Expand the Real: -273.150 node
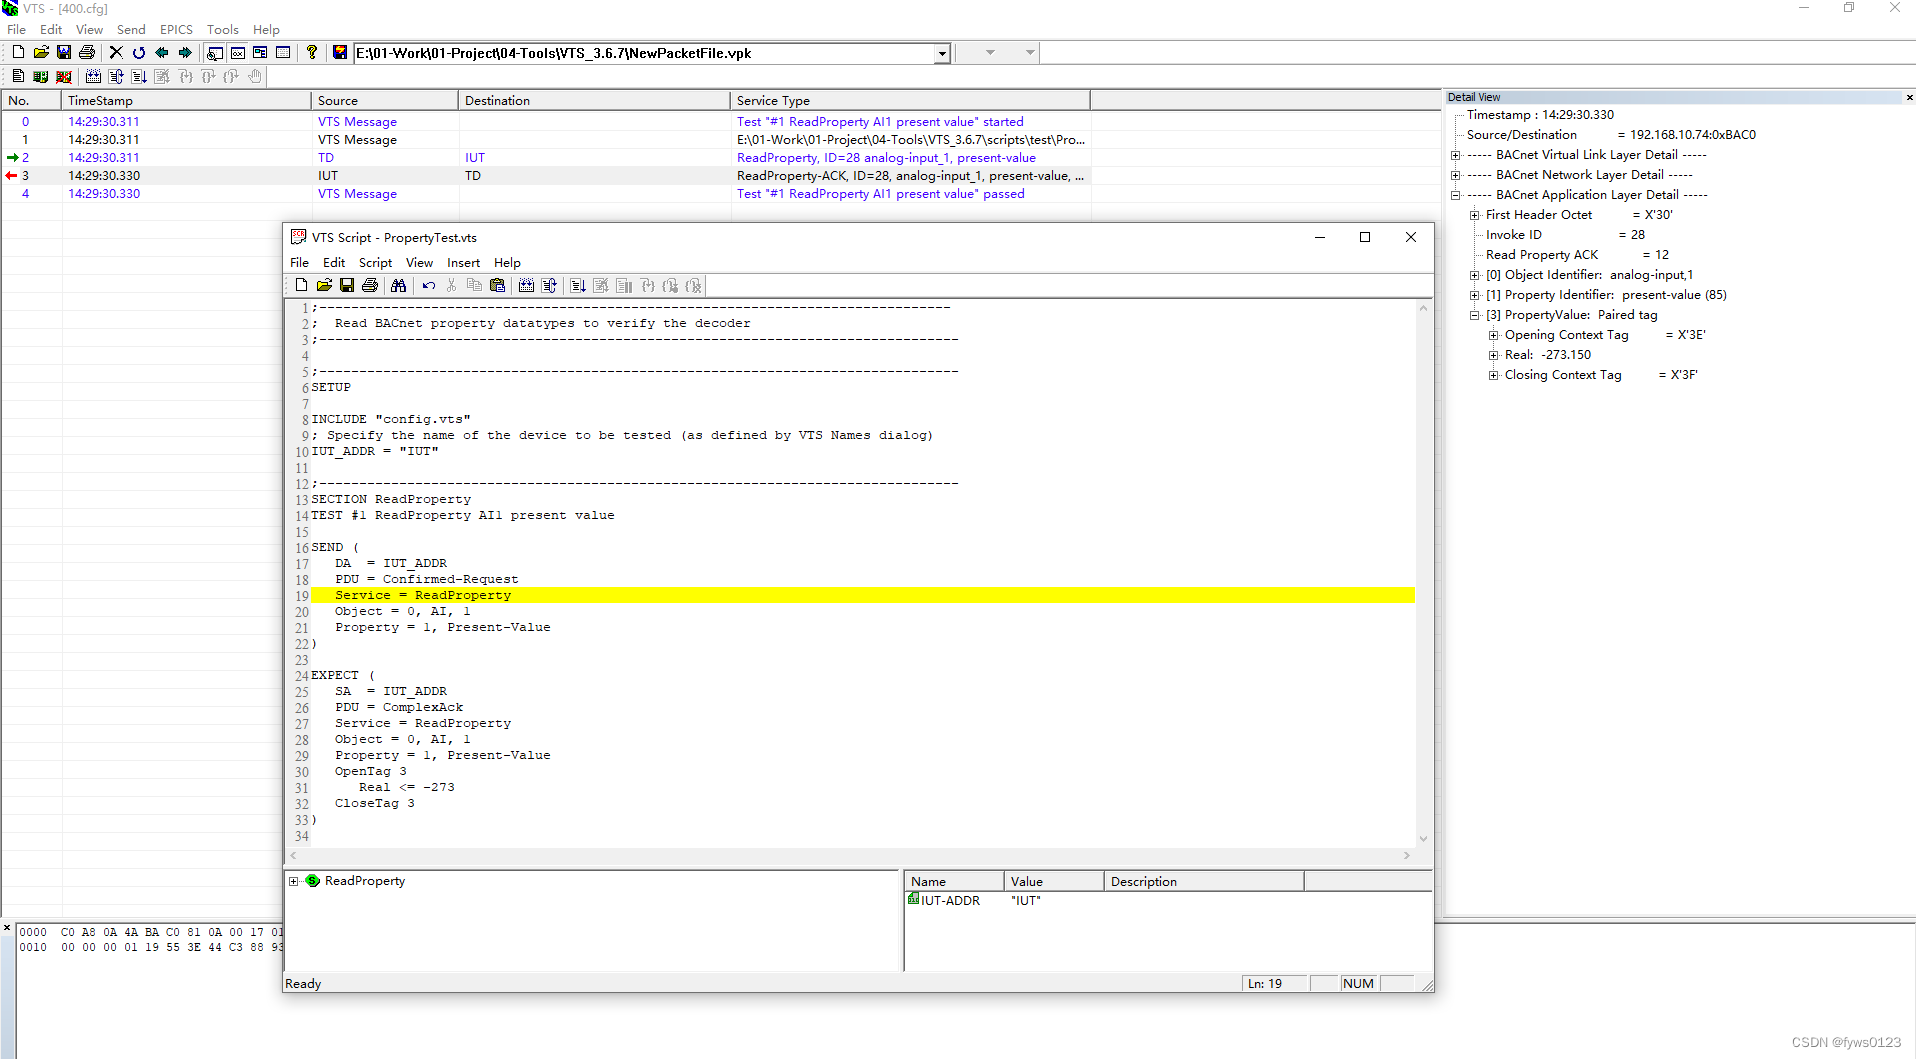Viewport: 1916px width, 1059px height. (1493, 355)
